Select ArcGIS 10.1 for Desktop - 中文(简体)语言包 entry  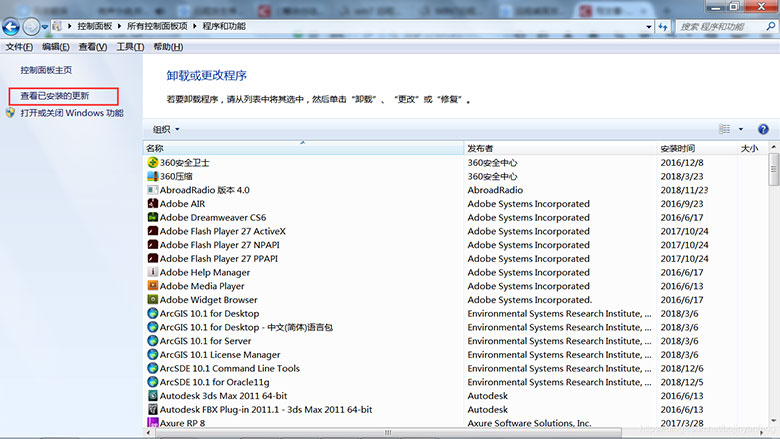click(x=246, y=327)
